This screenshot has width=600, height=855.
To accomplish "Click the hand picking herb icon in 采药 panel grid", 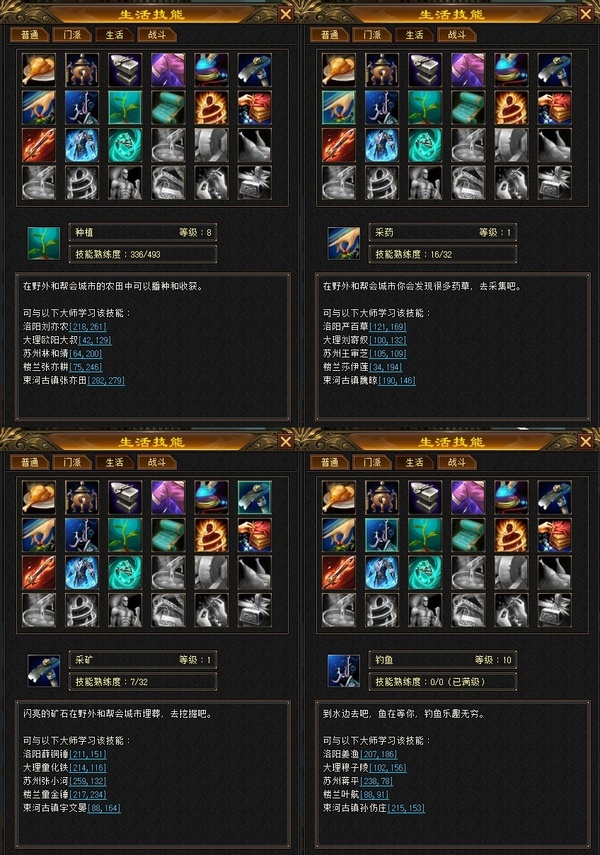I will 339,108.
